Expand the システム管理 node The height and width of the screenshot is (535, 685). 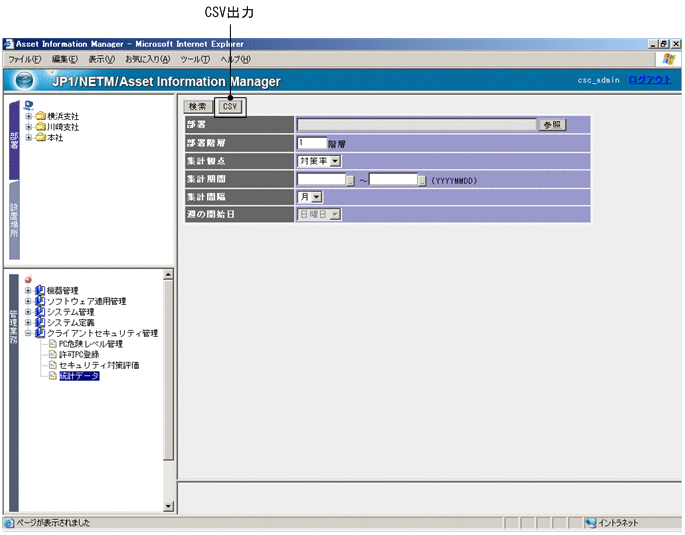pyautogui.click(x=28, y=312)
